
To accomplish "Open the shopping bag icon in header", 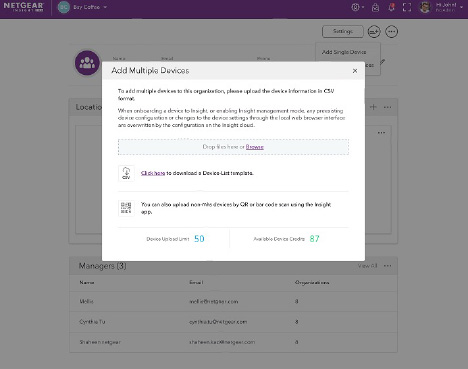I will [375, 7].
